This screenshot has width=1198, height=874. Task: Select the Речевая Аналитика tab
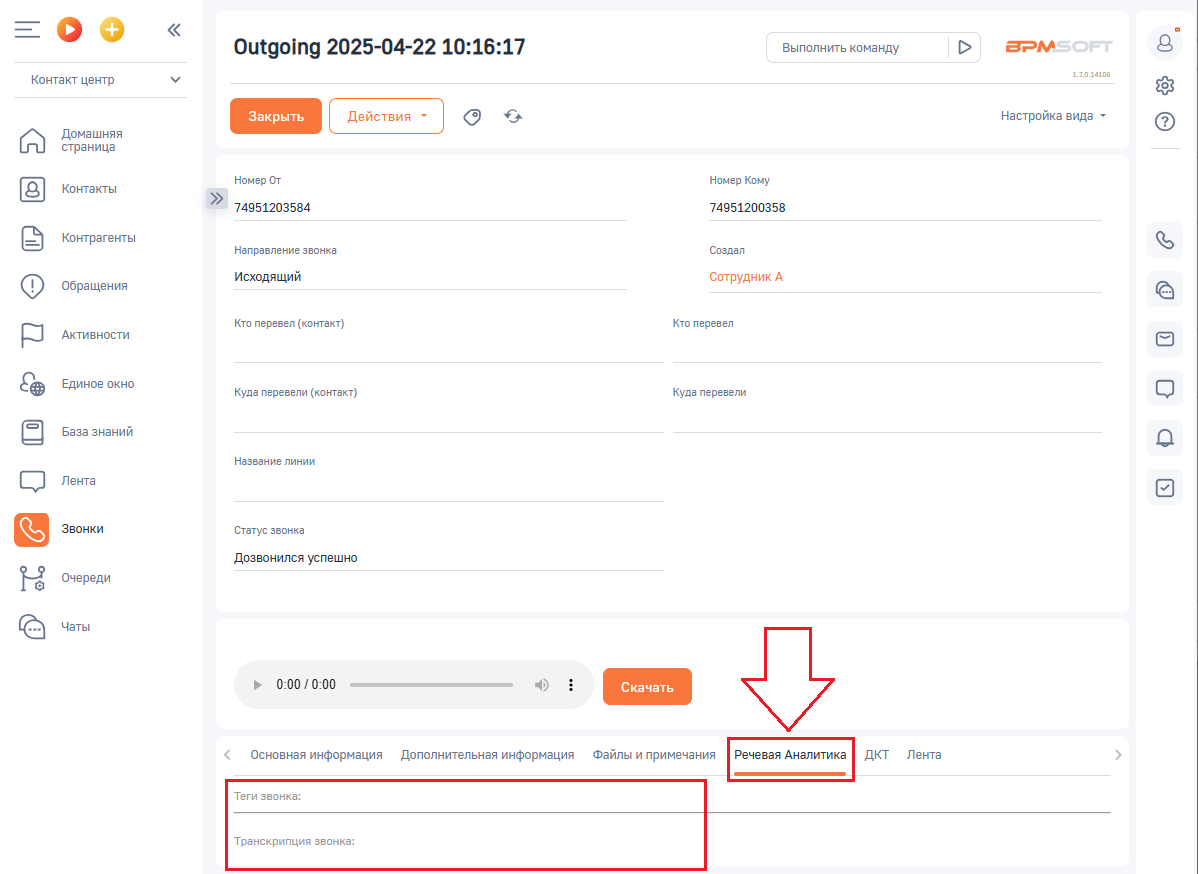tap(790, 755)
